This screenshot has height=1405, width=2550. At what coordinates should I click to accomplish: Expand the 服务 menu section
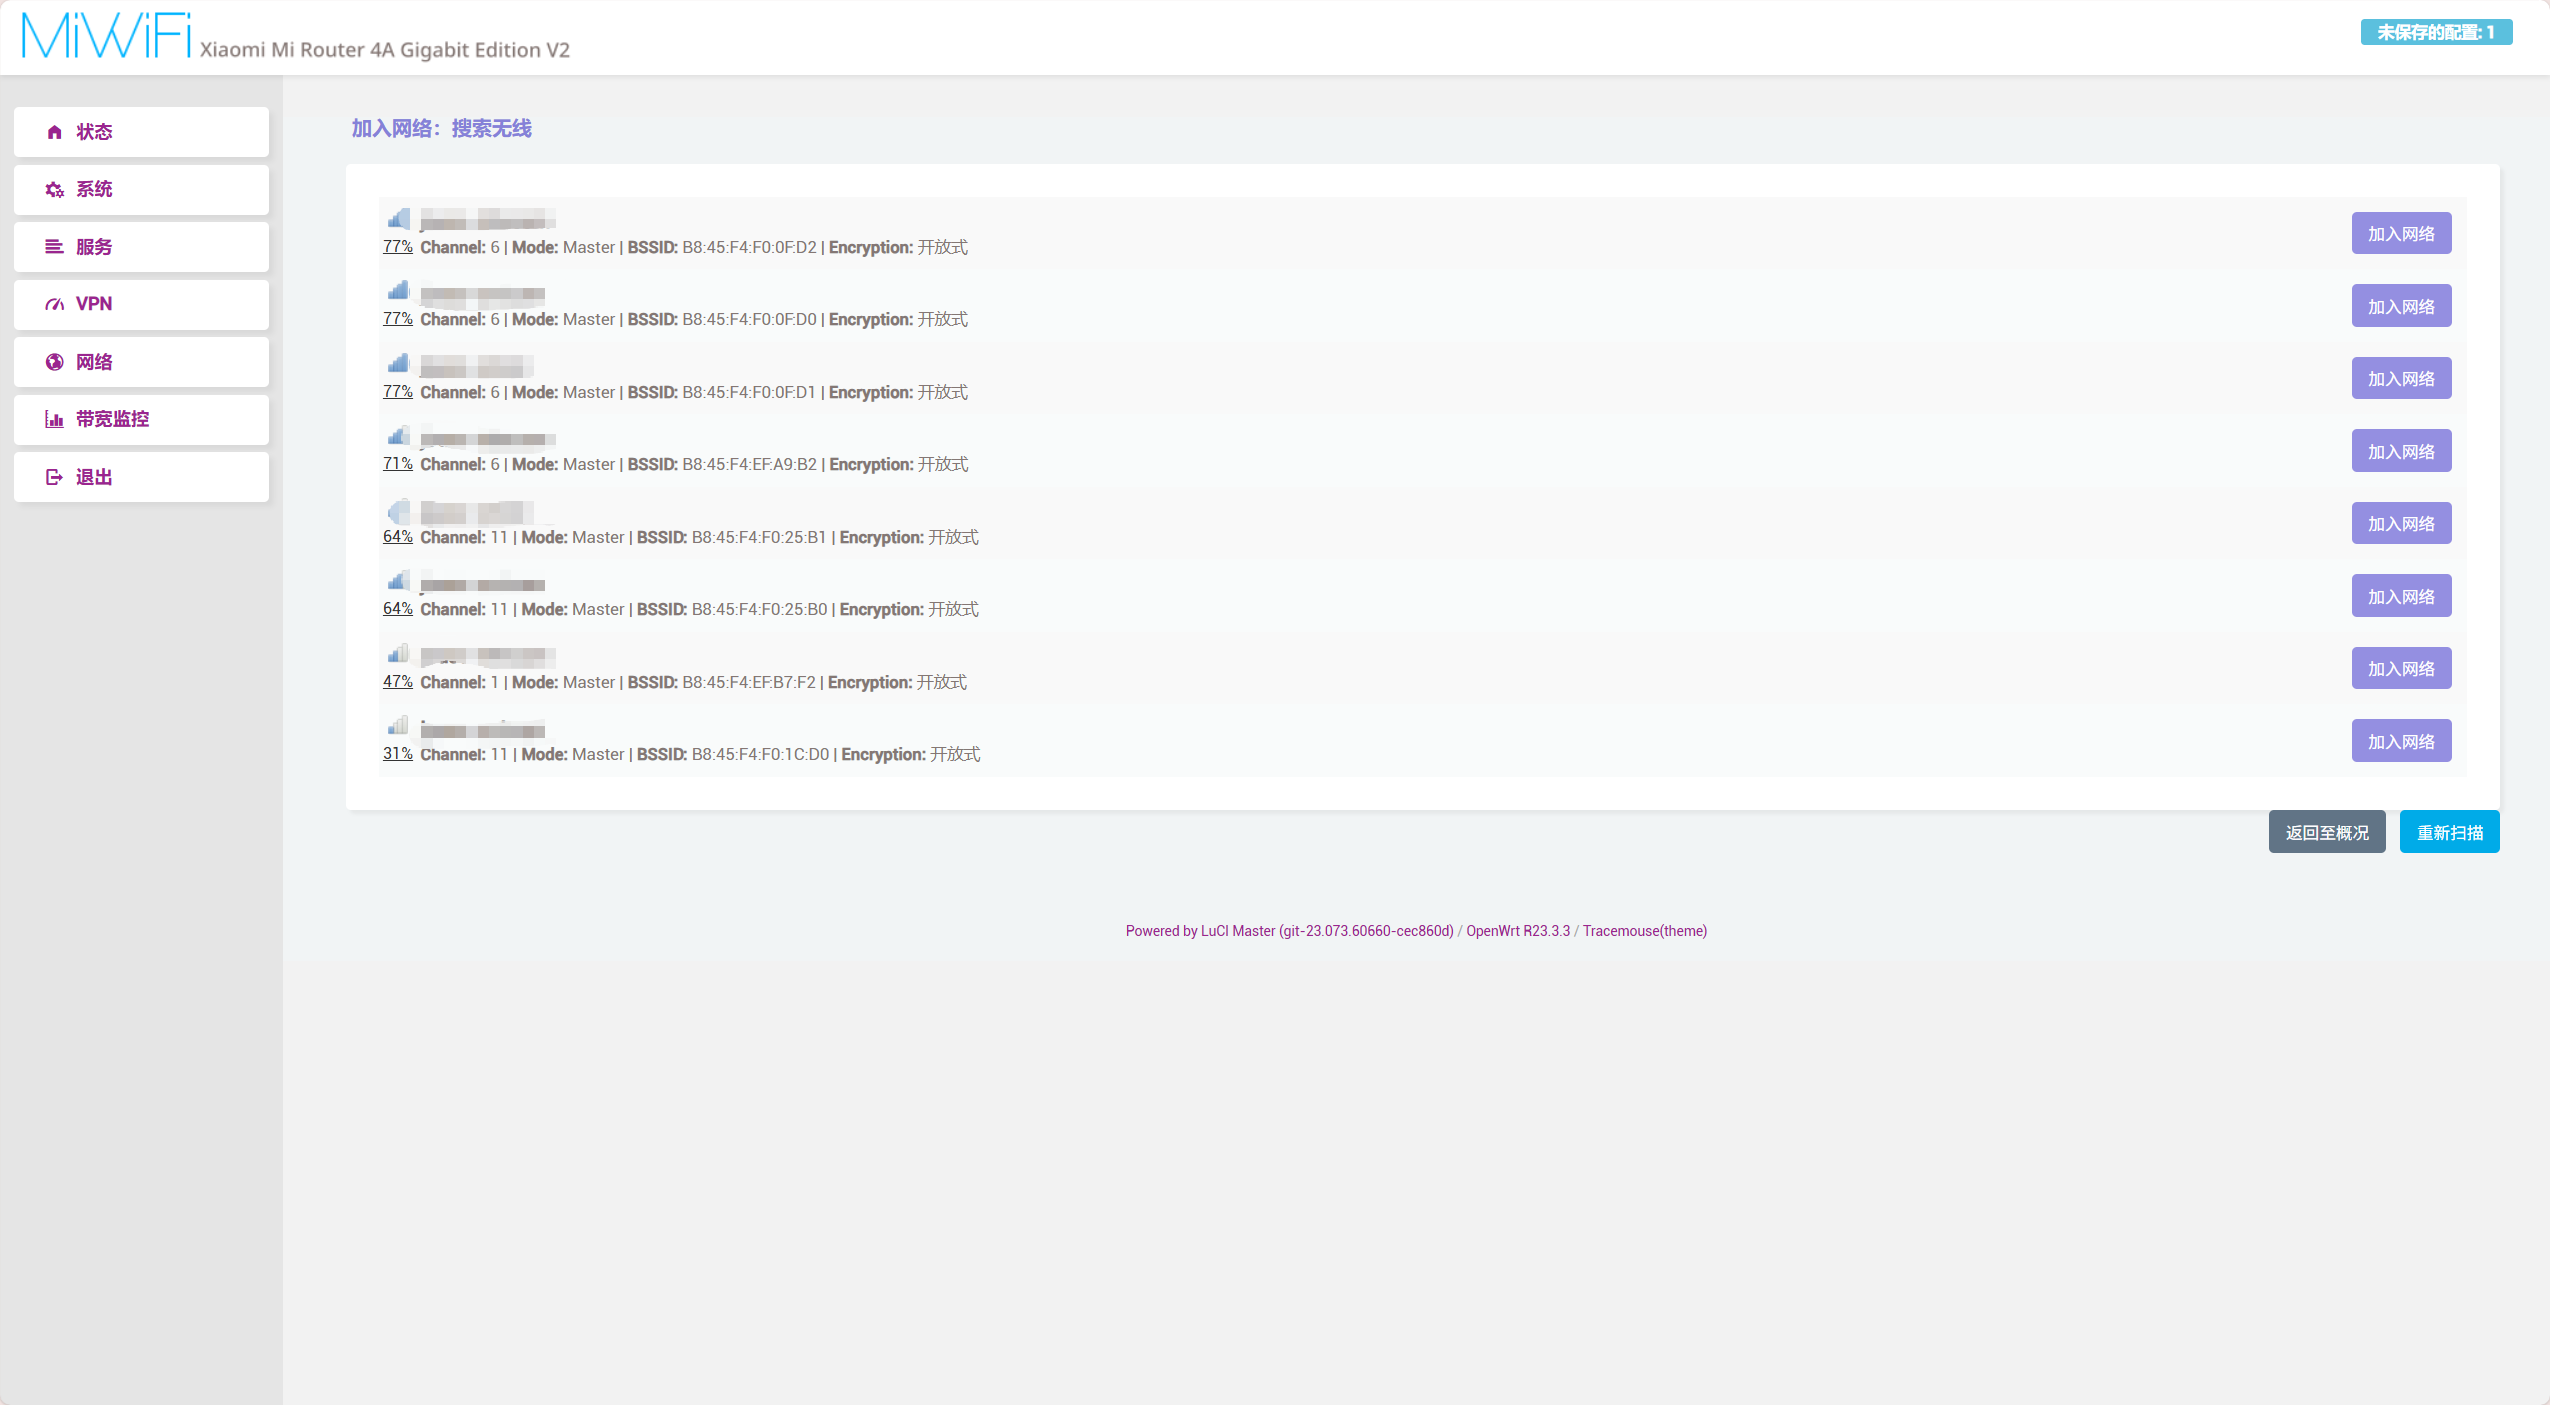coord(141,247)
